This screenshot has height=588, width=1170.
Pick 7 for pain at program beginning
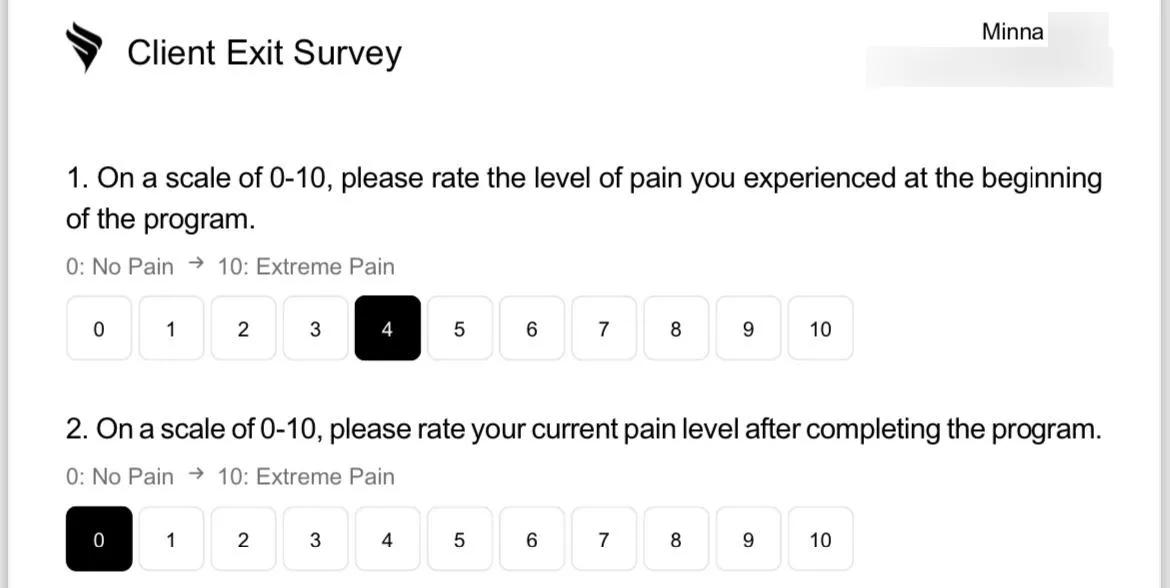point(604,328)
